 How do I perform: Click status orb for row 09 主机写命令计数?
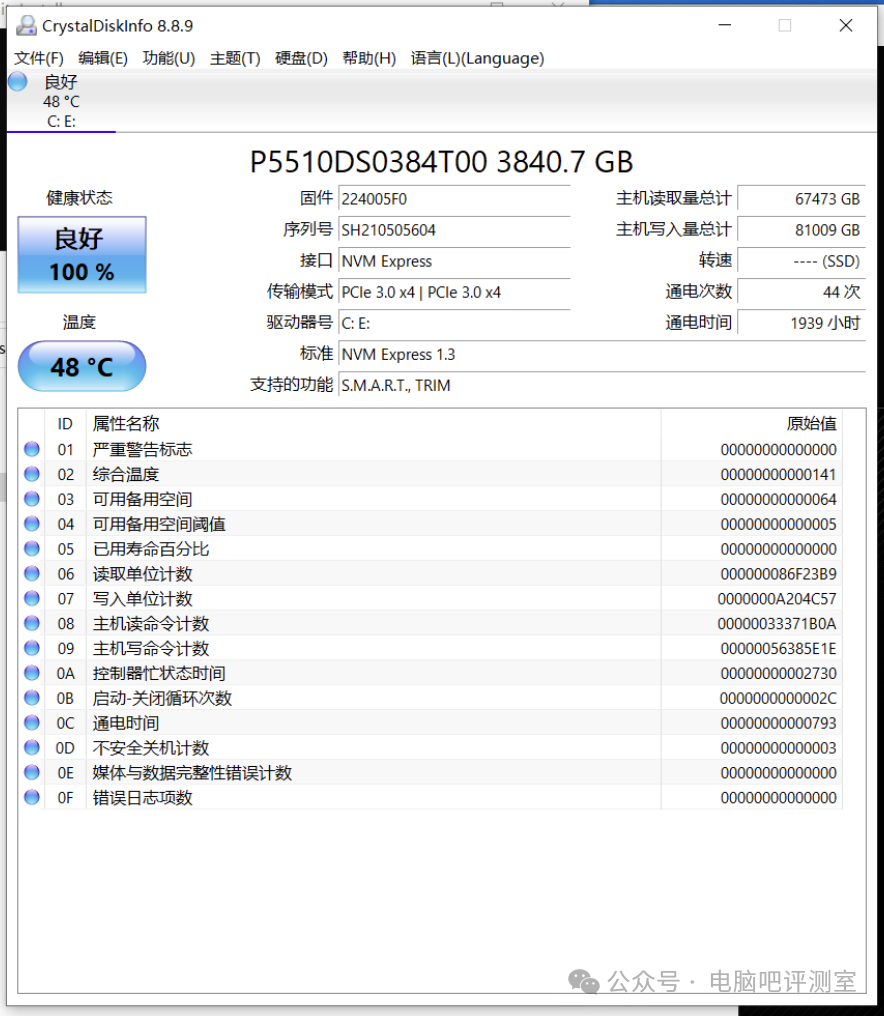(32, 648)
